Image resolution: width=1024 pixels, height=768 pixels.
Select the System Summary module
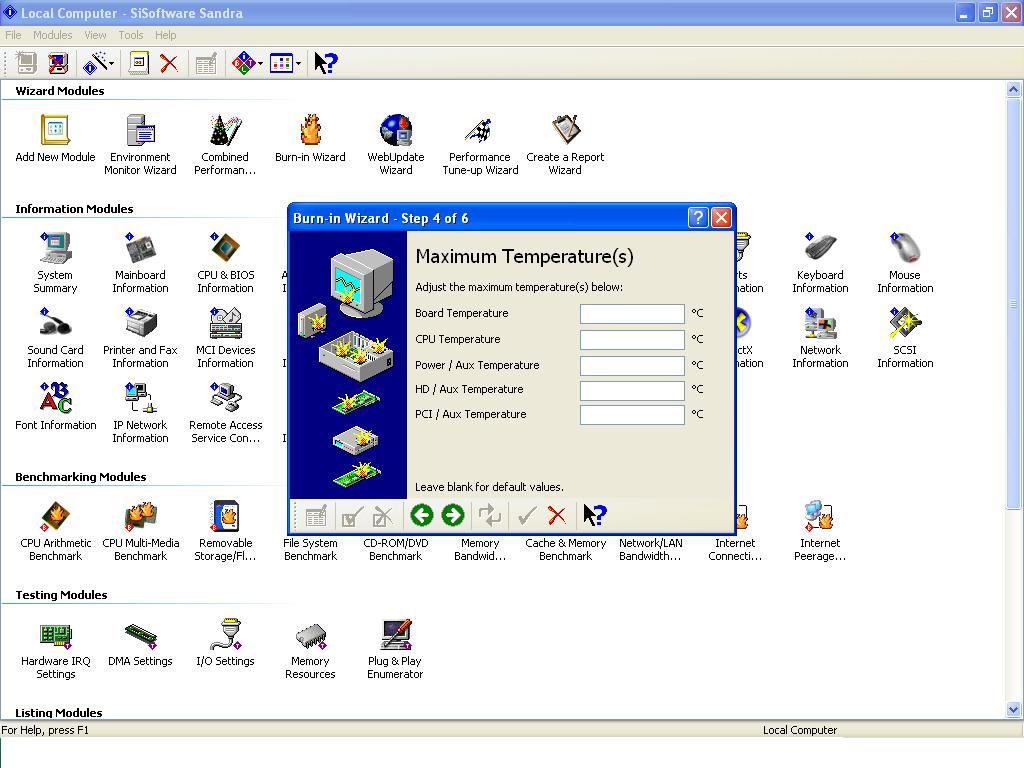[x=56, y=263]
